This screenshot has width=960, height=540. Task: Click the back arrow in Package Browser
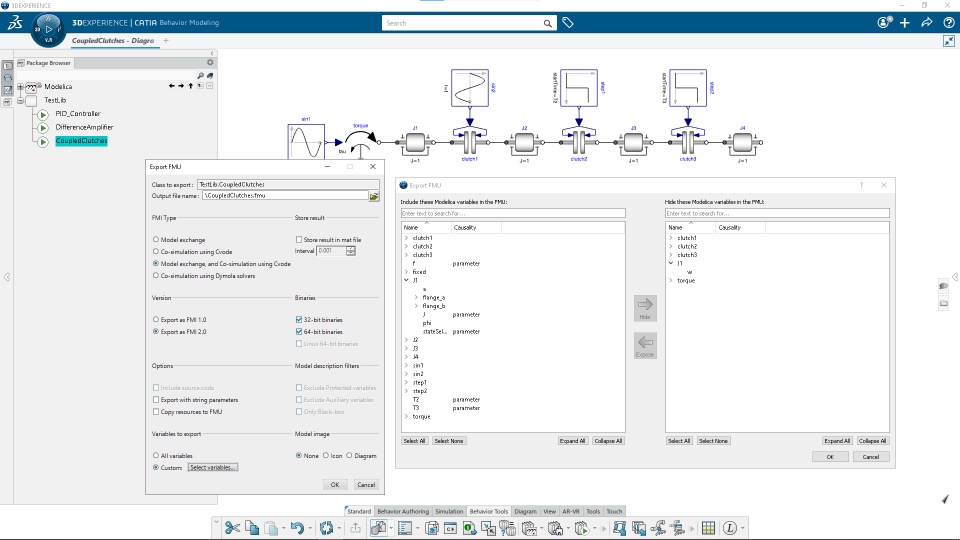tap(171, 86)
